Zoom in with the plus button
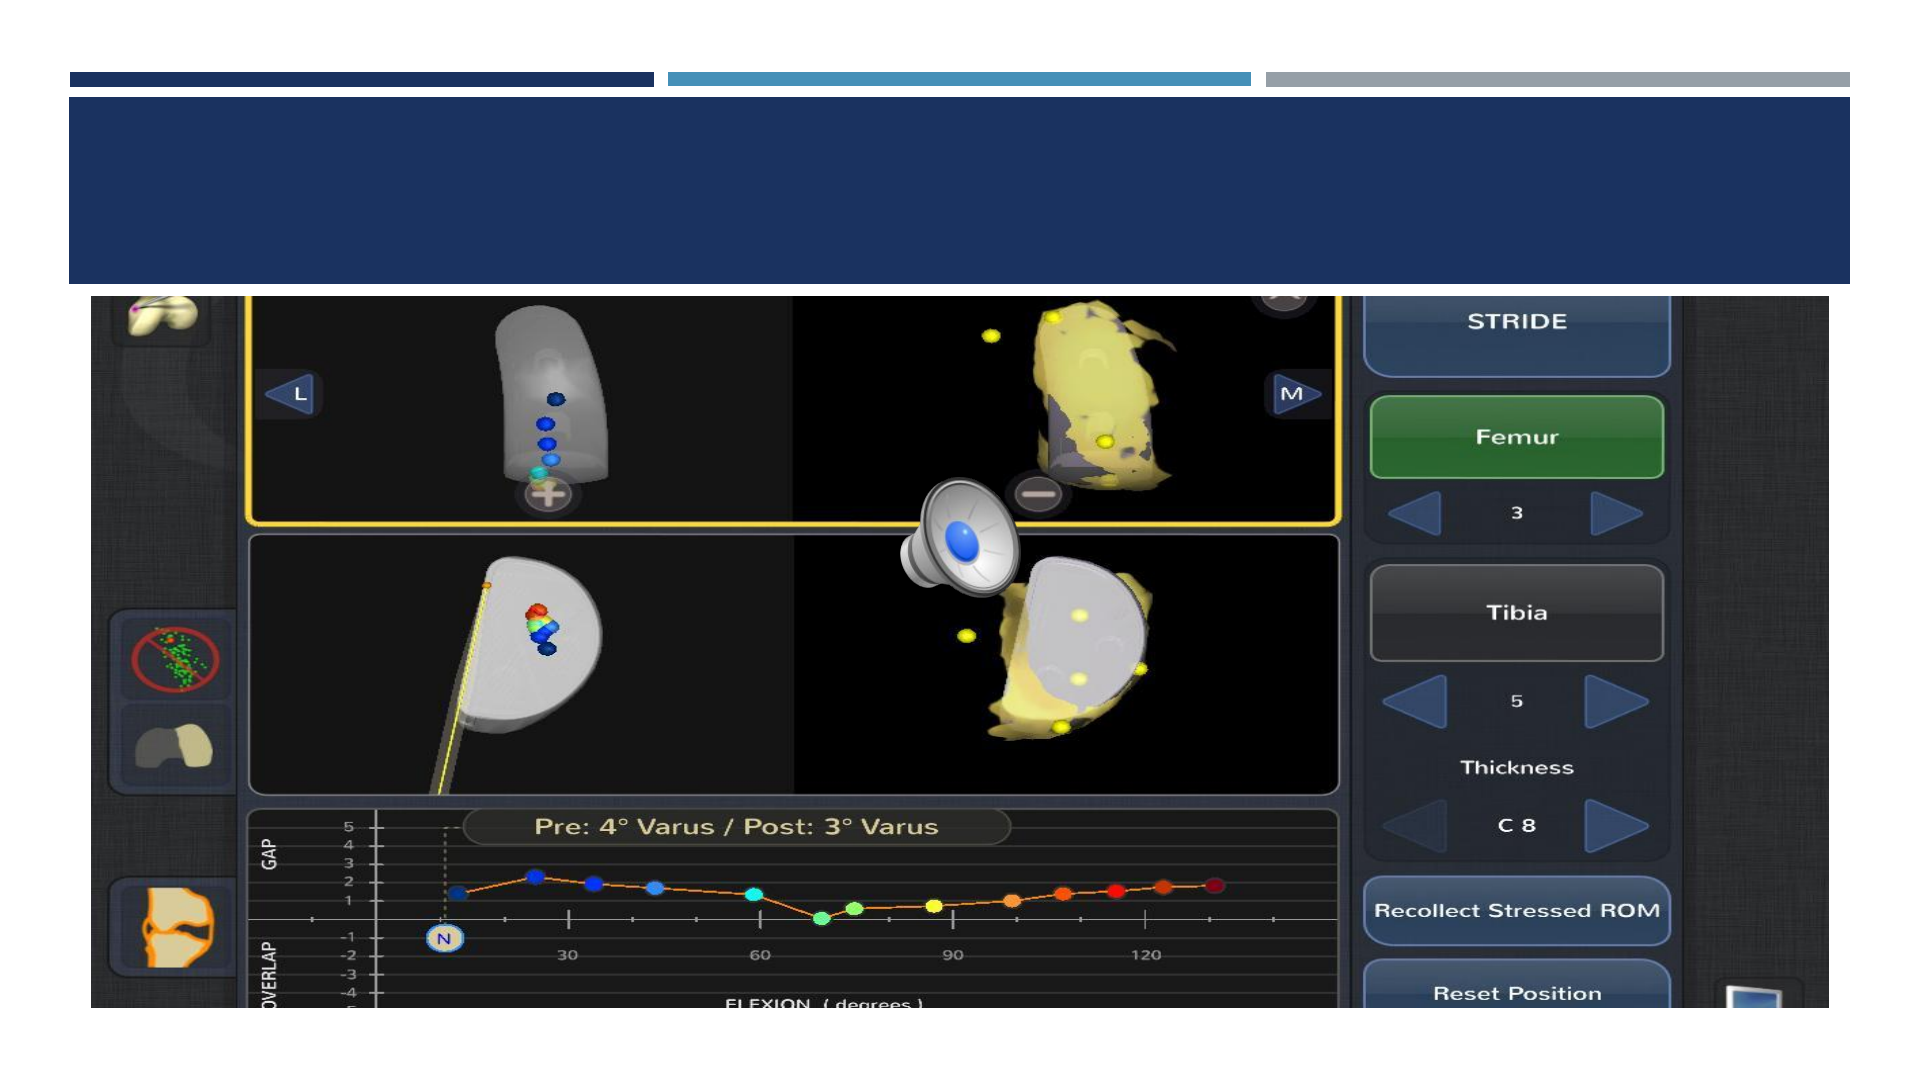Screen dimensions: 1920x1080 coord(547,493)
